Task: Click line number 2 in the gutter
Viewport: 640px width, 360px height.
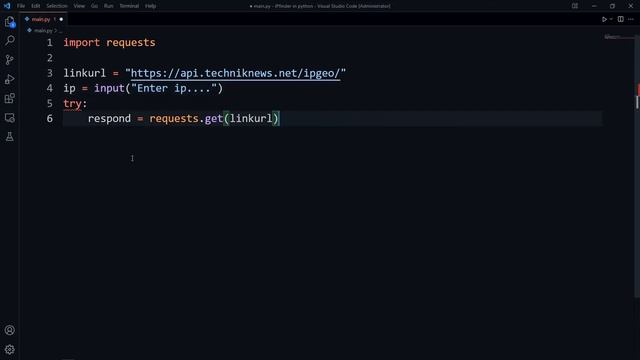Action: (49, 58)
